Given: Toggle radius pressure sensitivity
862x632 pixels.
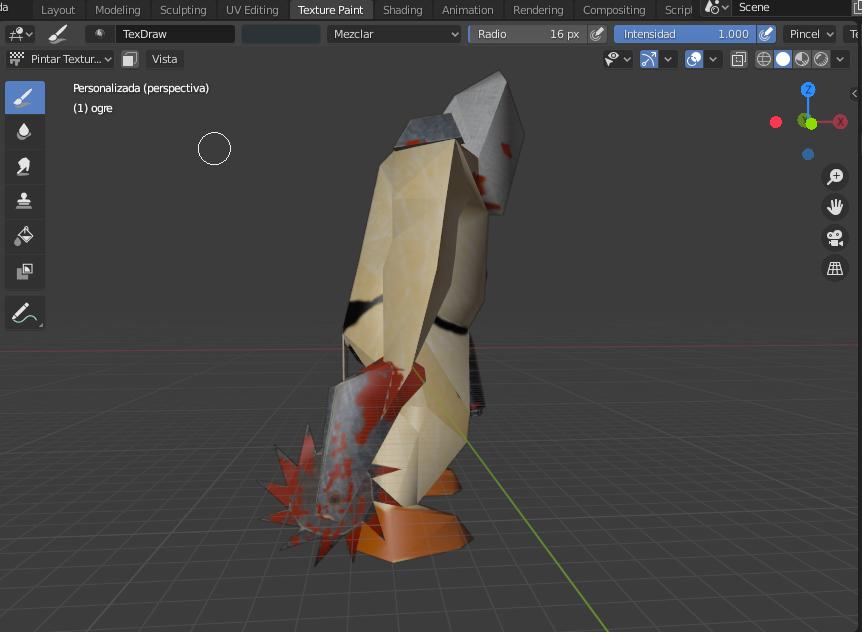Looking at the screenshot, I should pyautogui.click(x=596, y=34).
